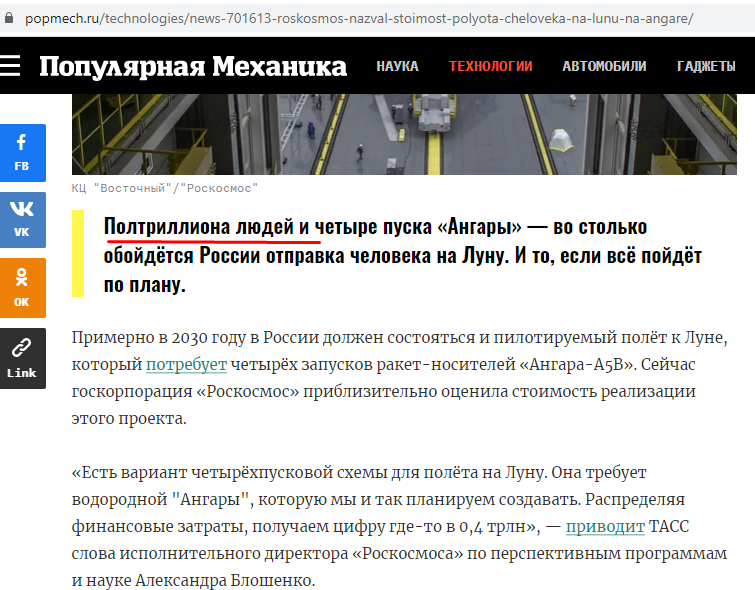Copy article link with Link button
The width and height of the screenshot is (755, 590).
(x=22, y=357)
